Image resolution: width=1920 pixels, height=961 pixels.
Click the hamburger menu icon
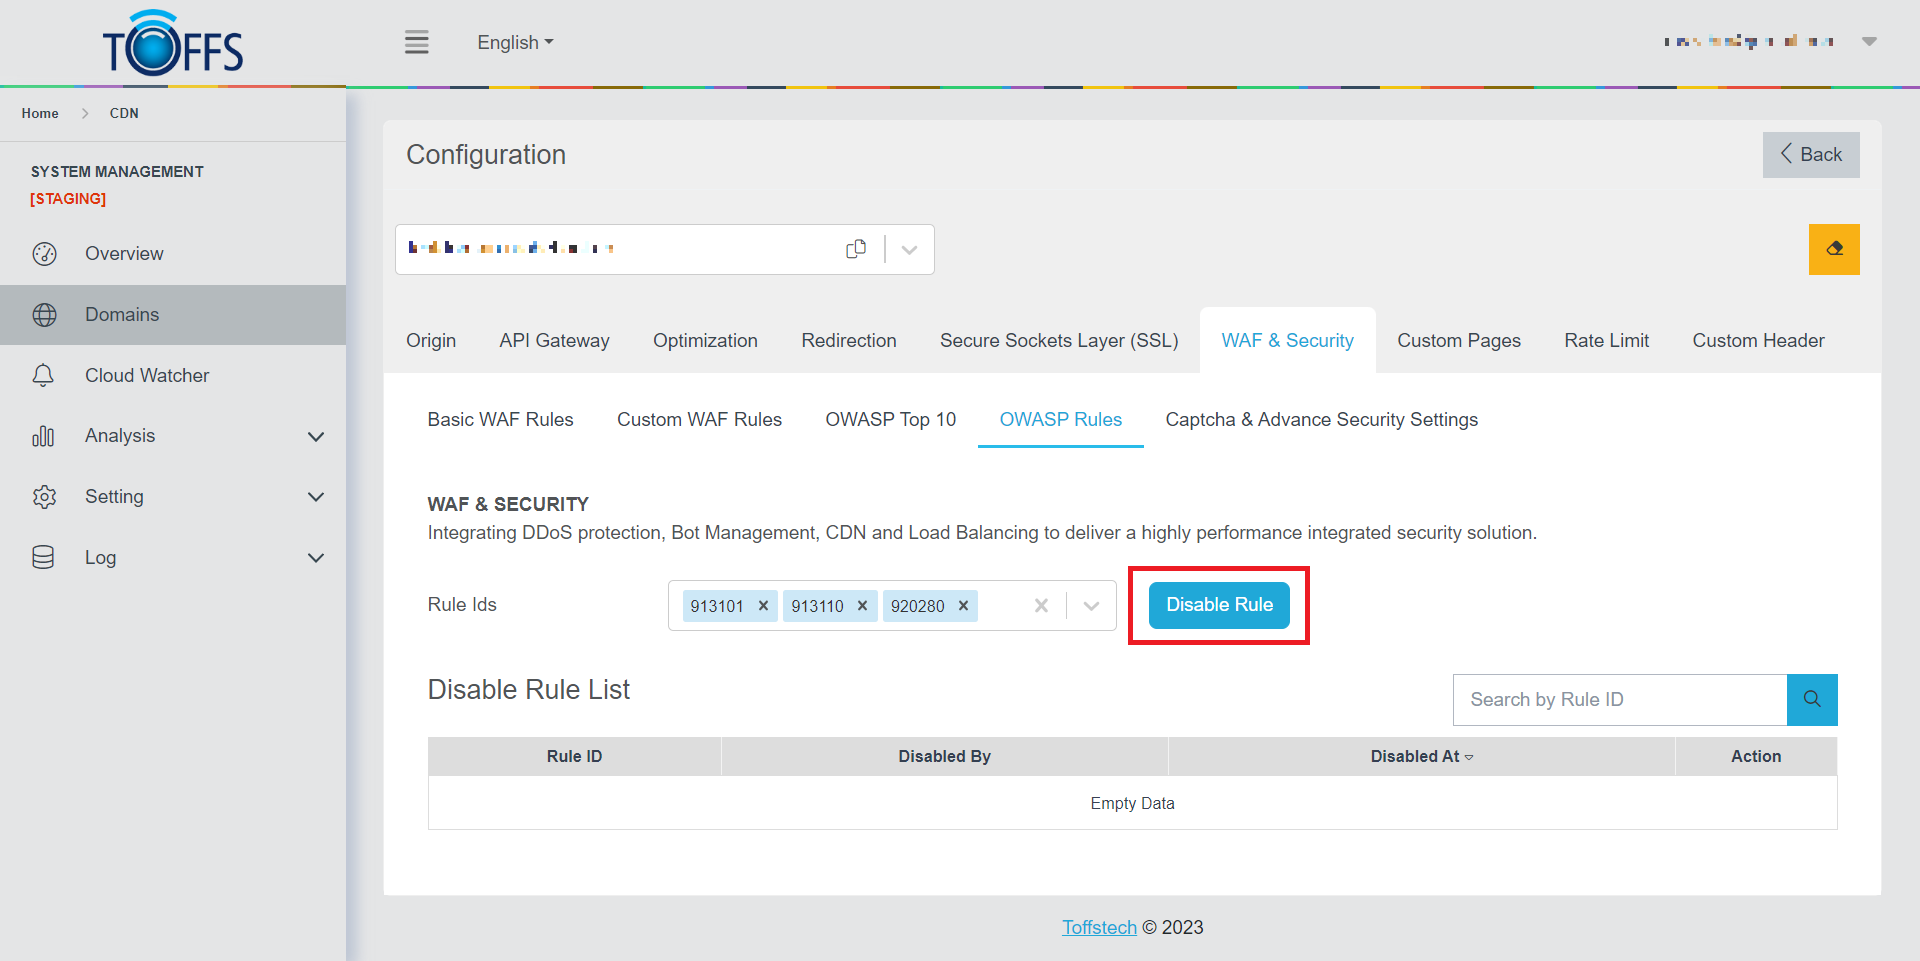pos(416,42)
